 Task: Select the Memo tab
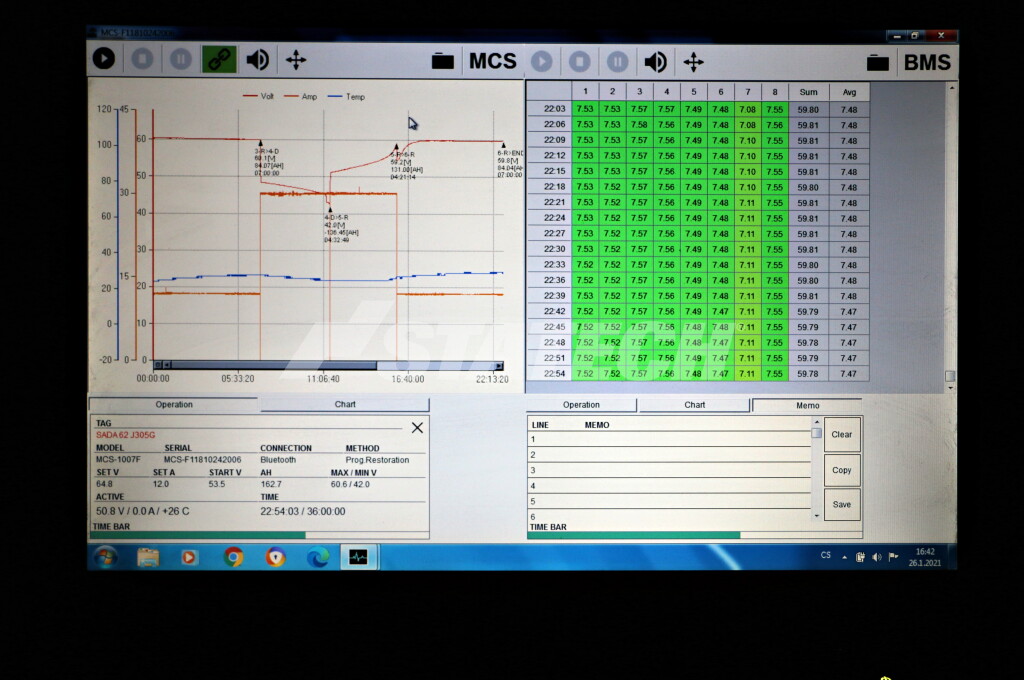click(x=807, y=405)
